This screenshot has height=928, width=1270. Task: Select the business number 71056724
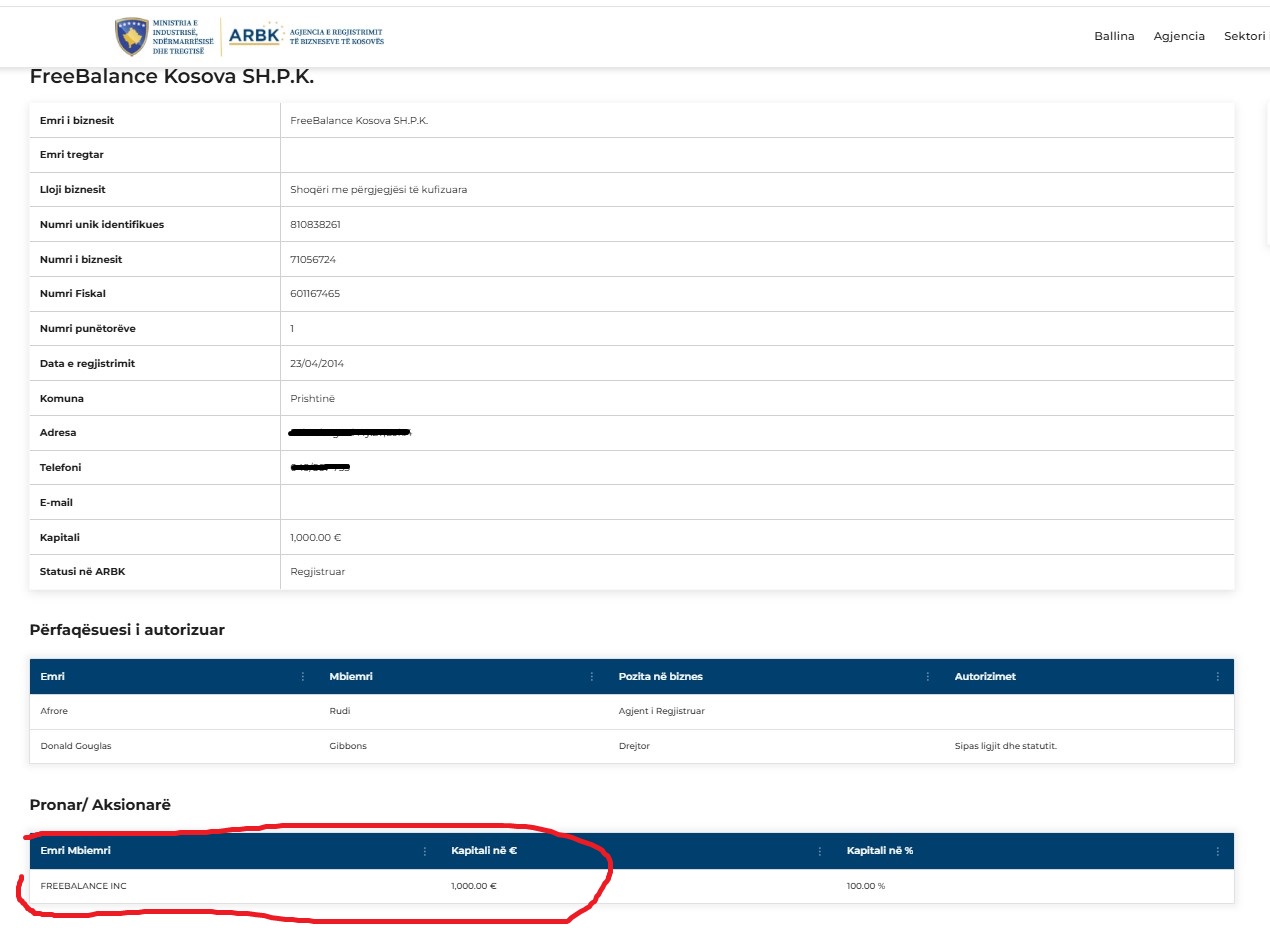[x=313, y=260]
